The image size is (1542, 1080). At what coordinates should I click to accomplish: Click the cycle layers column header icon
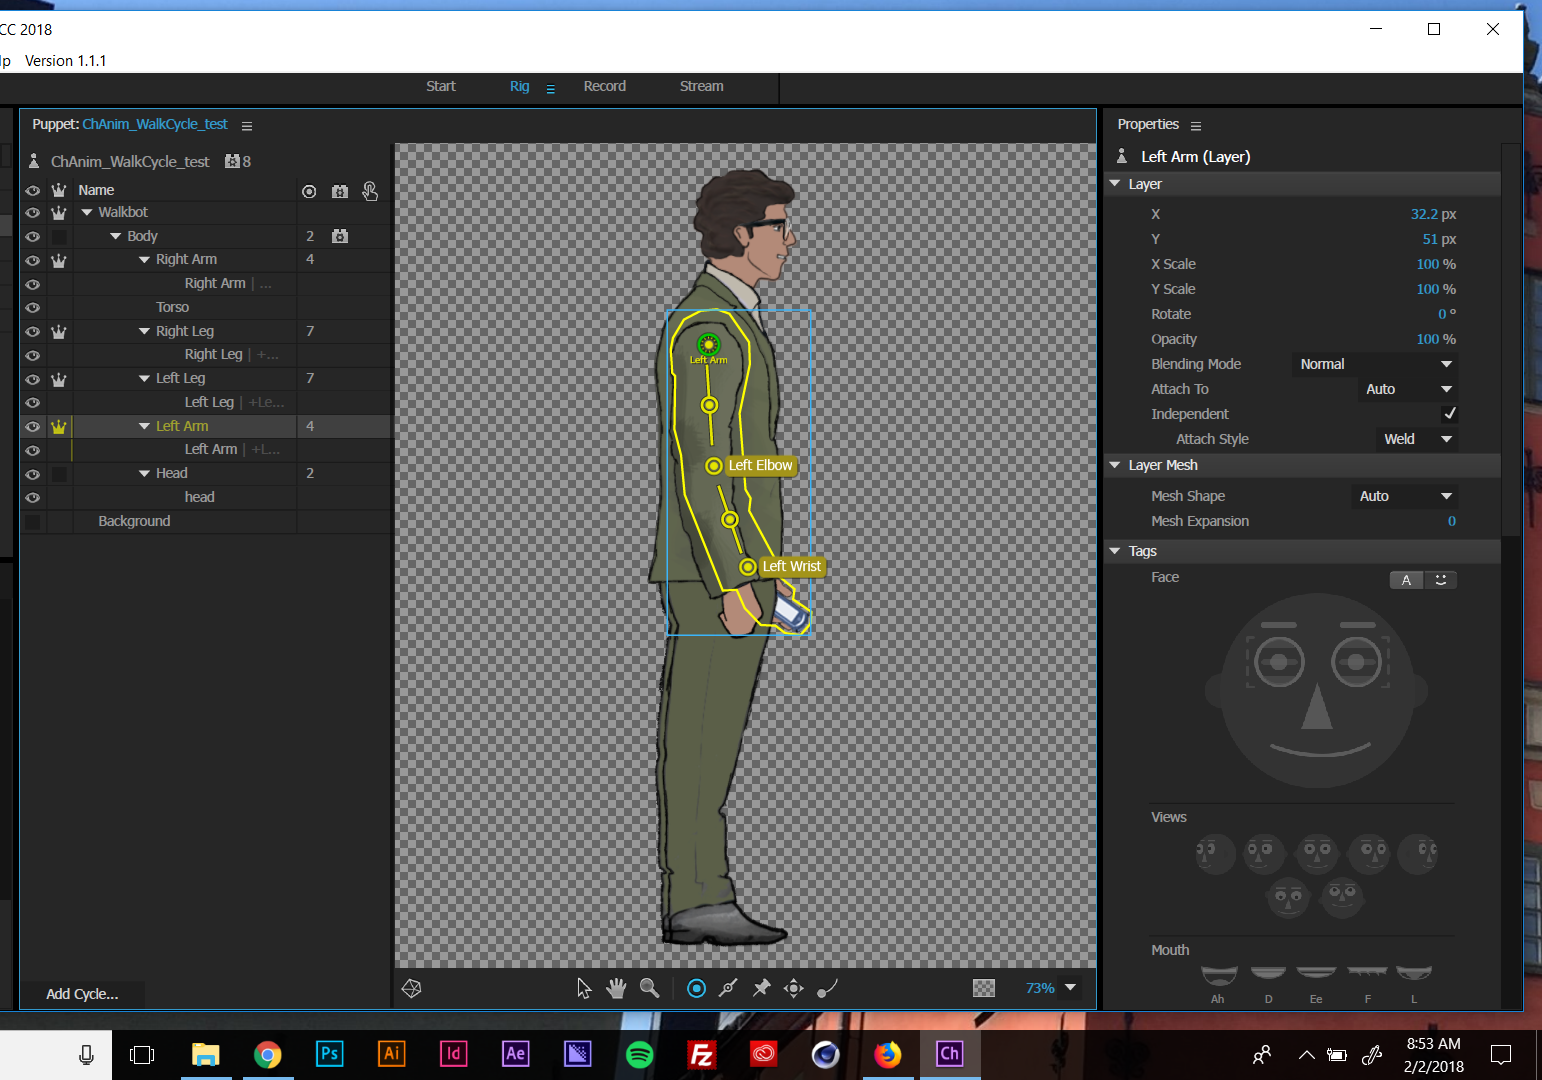pos(340,191)
